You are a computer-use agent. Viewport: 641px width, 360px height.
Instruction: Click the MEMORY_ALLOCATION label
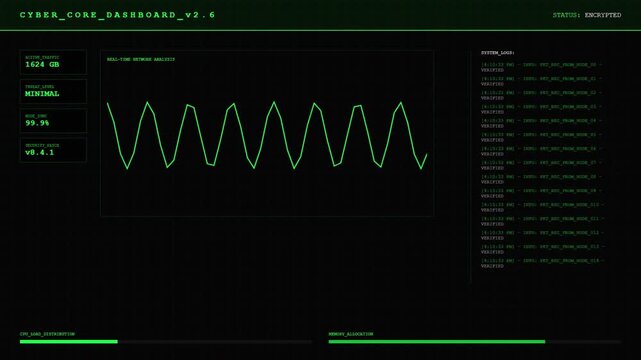pyautogui.click(x=351, y=334)
